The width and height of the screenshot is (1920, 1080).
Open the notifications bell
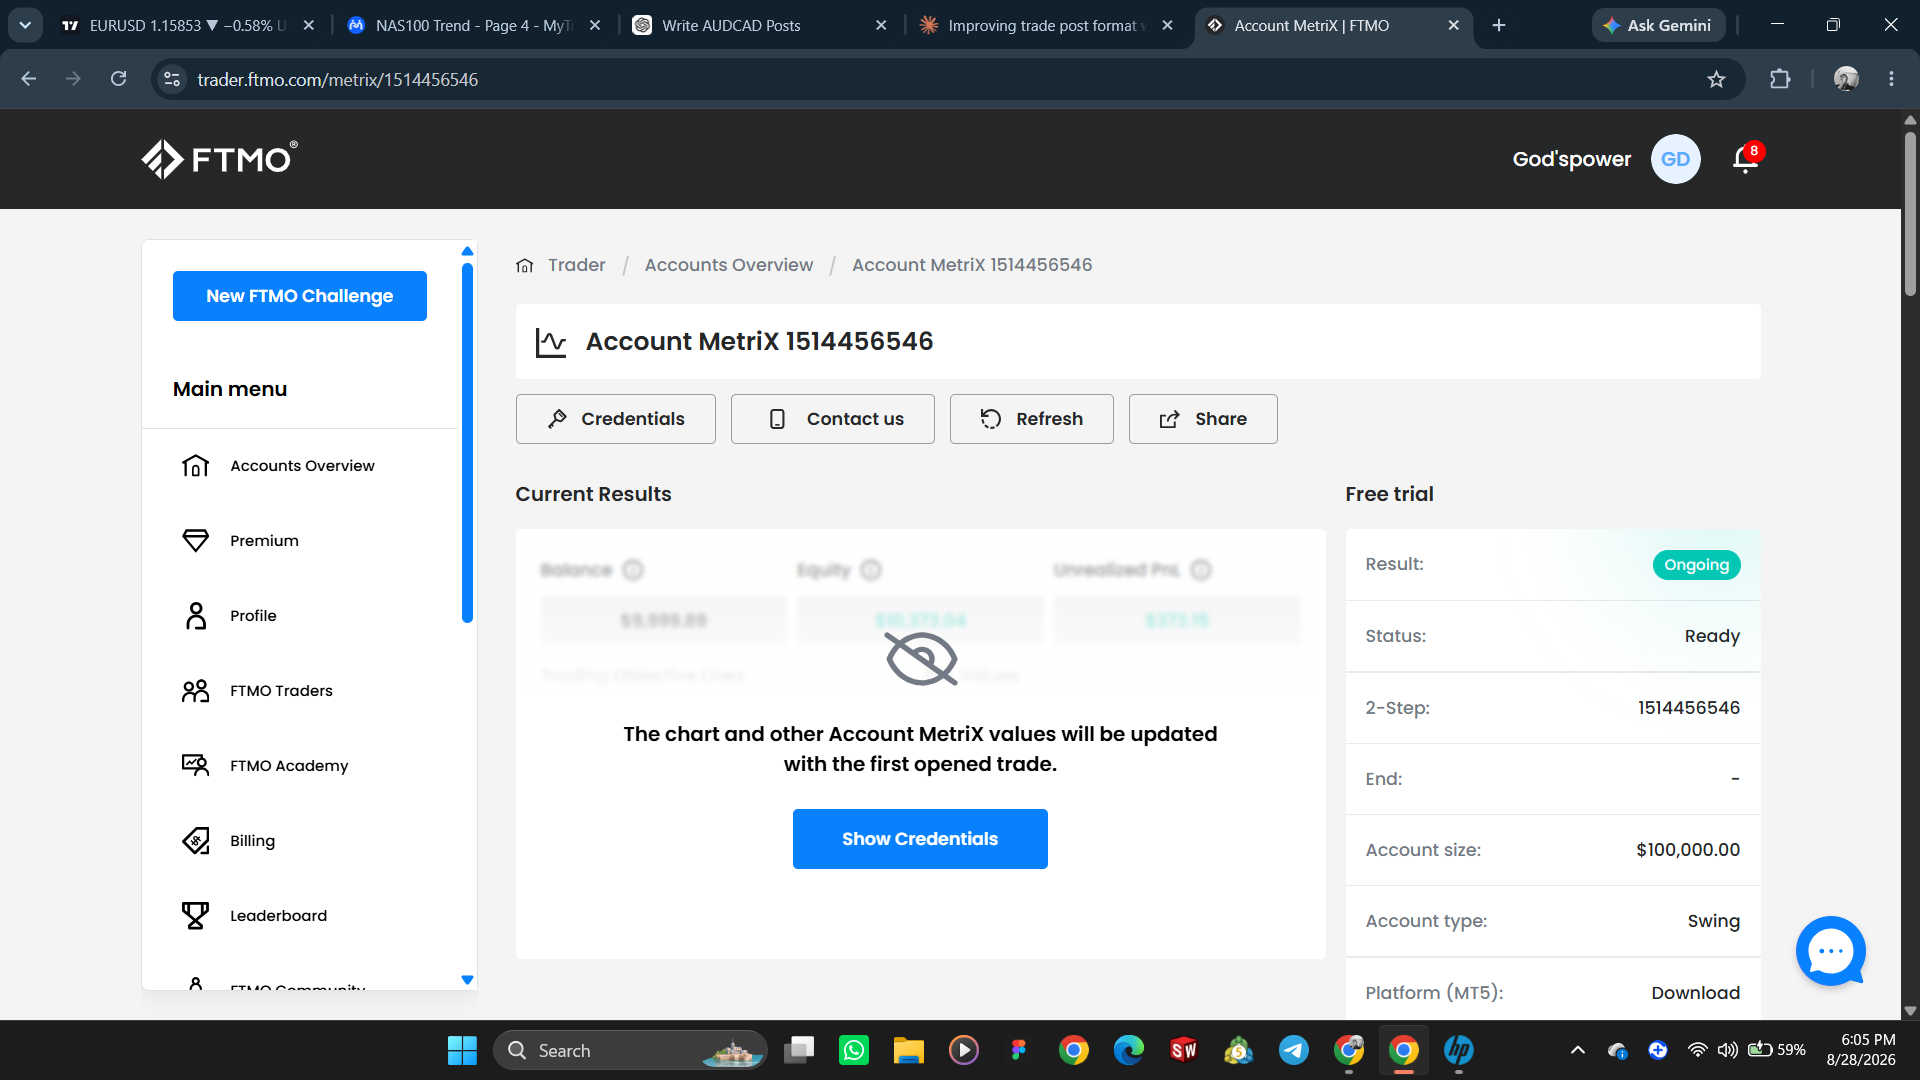(x=1746, y=159)
